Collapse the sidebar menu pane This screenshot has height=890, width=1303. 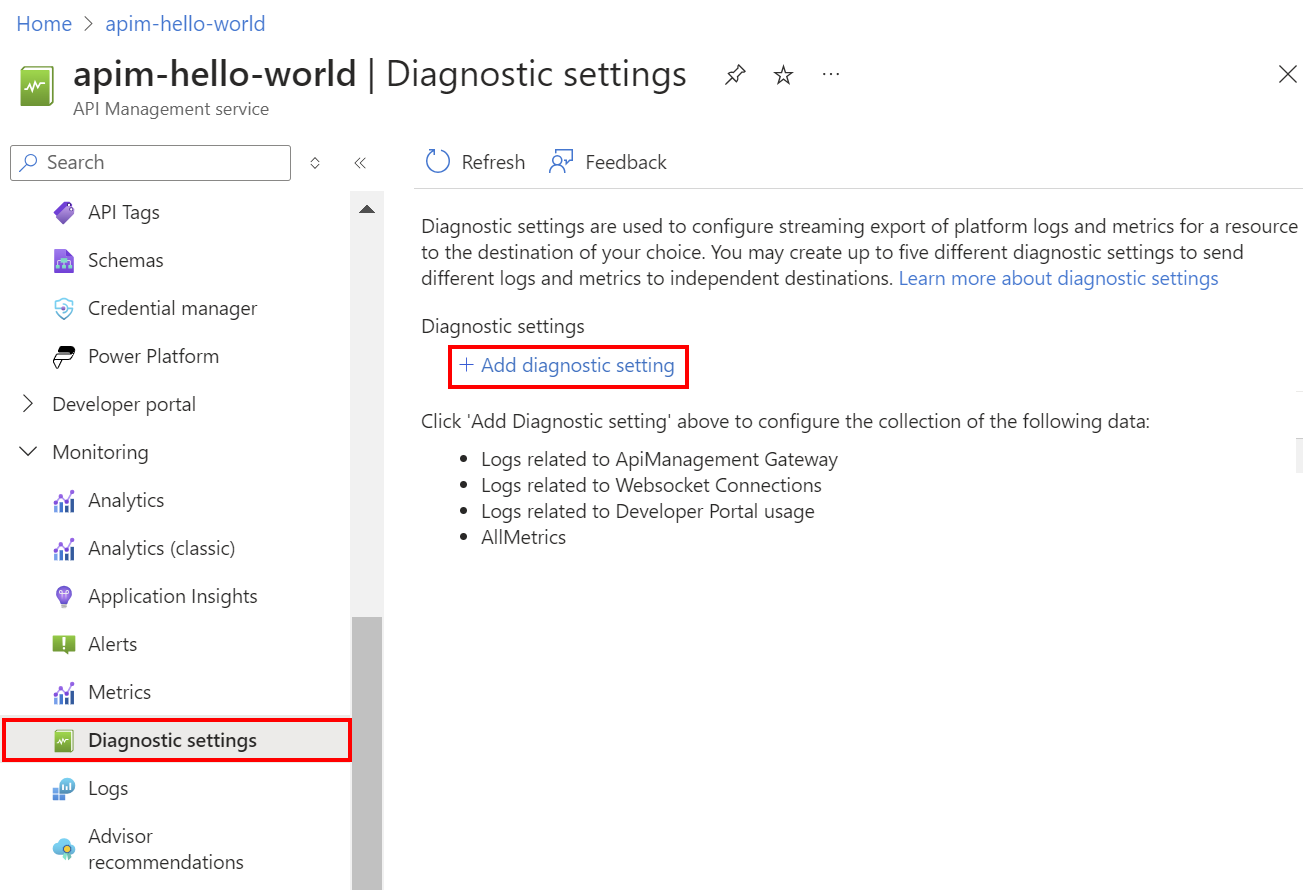[360, 163]
